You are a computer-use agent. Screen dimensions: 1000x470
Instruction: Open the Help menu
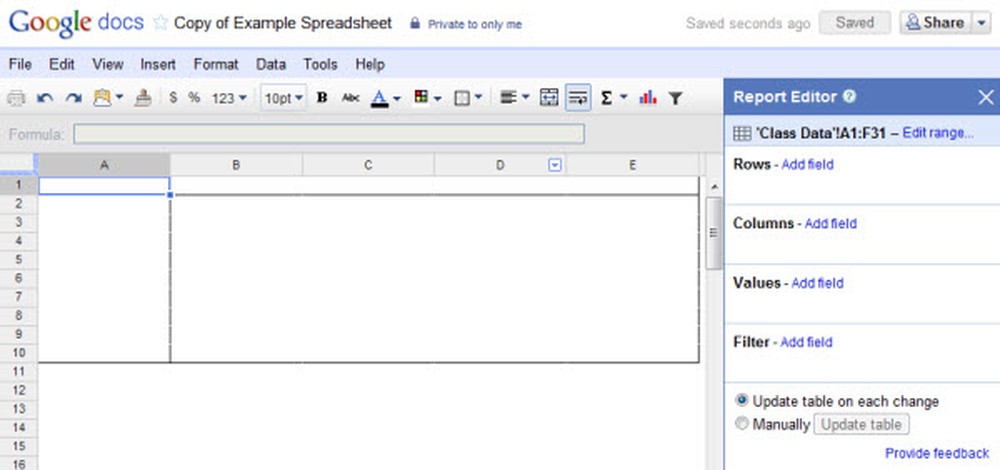click(370, 64)
